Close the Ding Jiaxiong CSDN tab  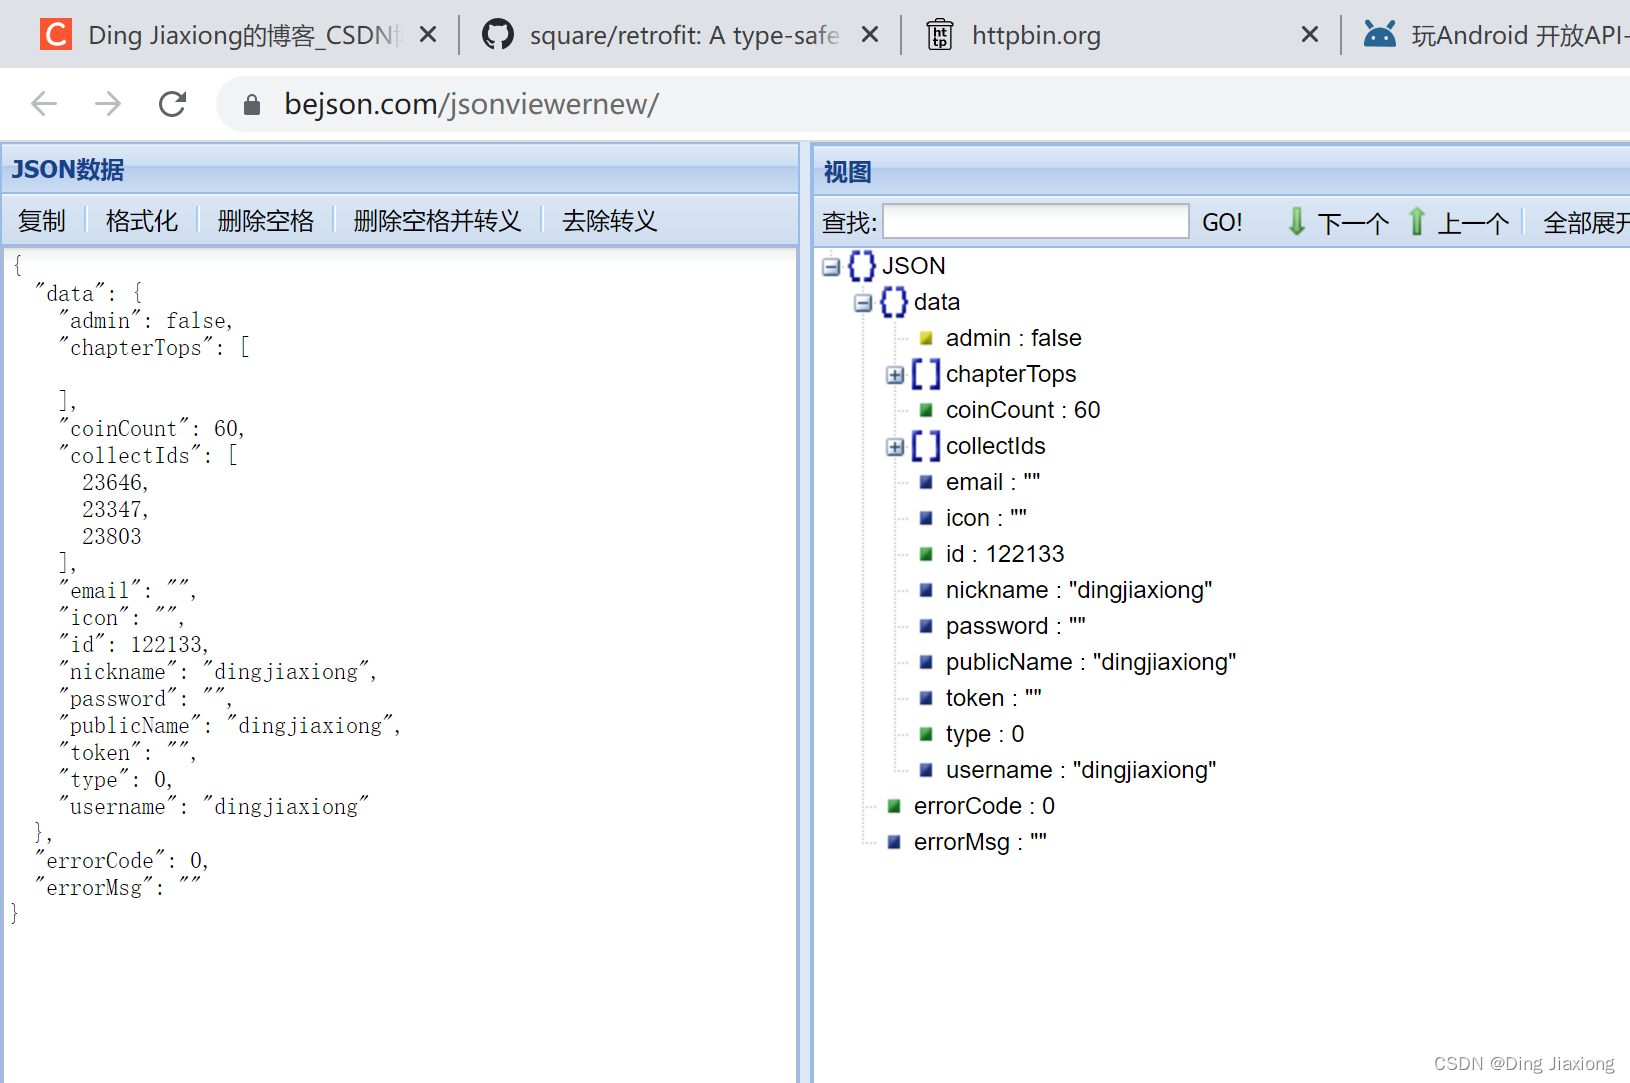pos(428,35)
